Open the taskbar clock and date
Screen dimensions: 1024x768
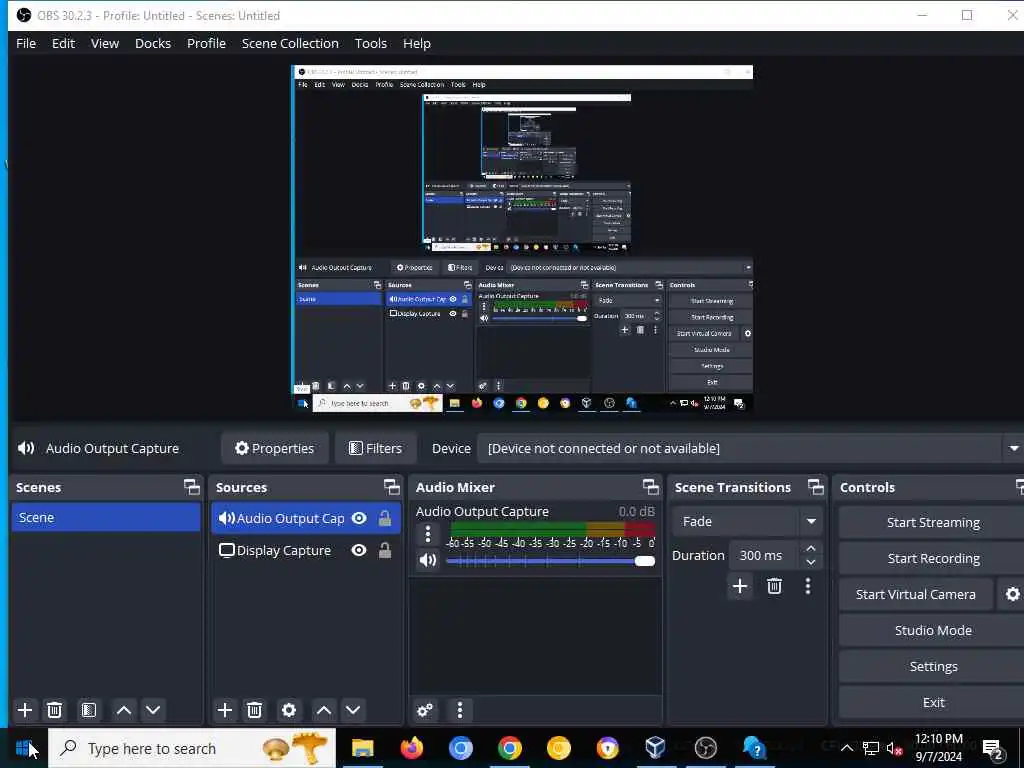(938, 748)
